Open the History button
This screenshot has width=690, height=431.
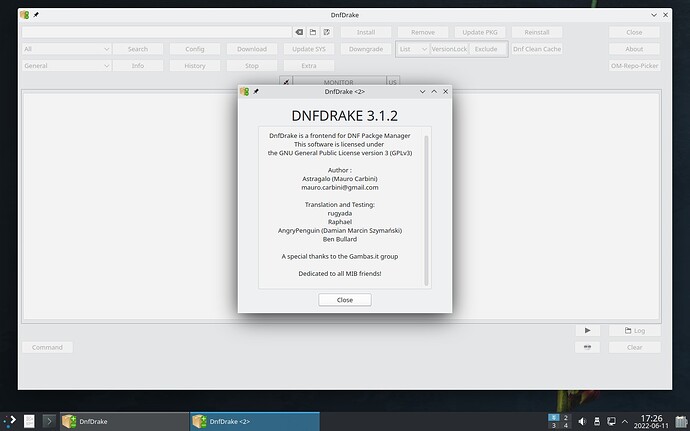195,66
